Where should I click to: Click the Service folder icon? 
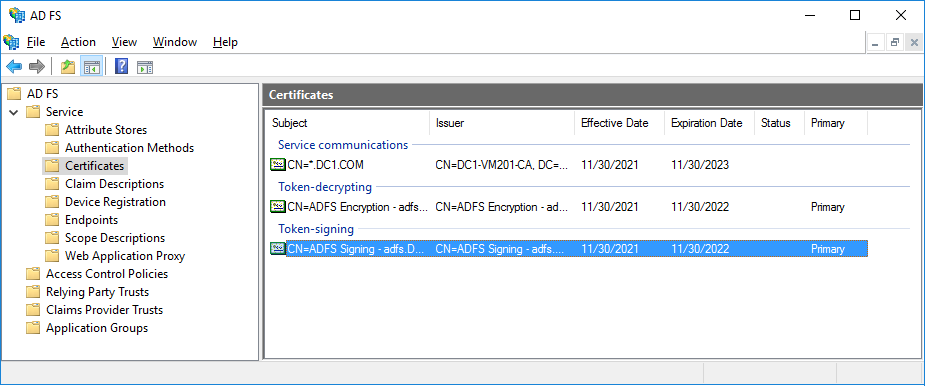(34, 112)
